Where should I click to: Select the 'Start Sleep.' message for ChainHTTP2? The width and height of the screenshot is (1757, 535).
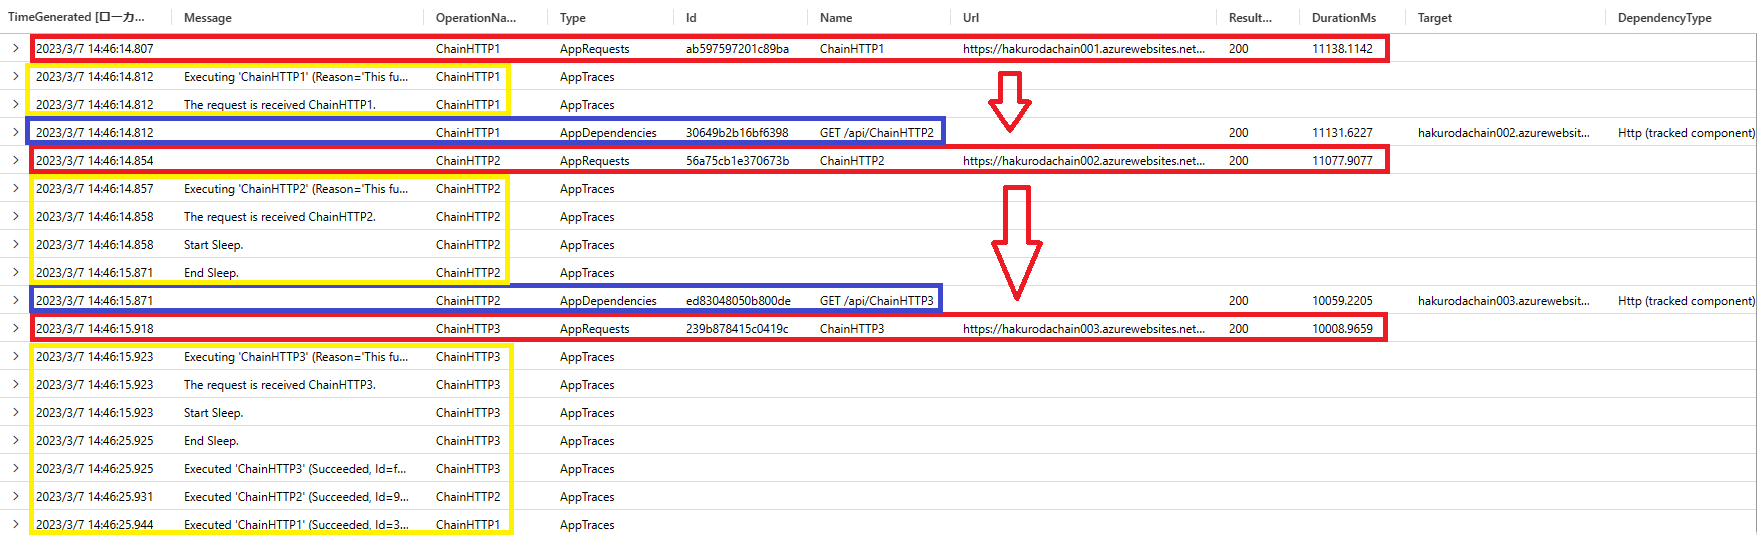[x=213, y=244]
